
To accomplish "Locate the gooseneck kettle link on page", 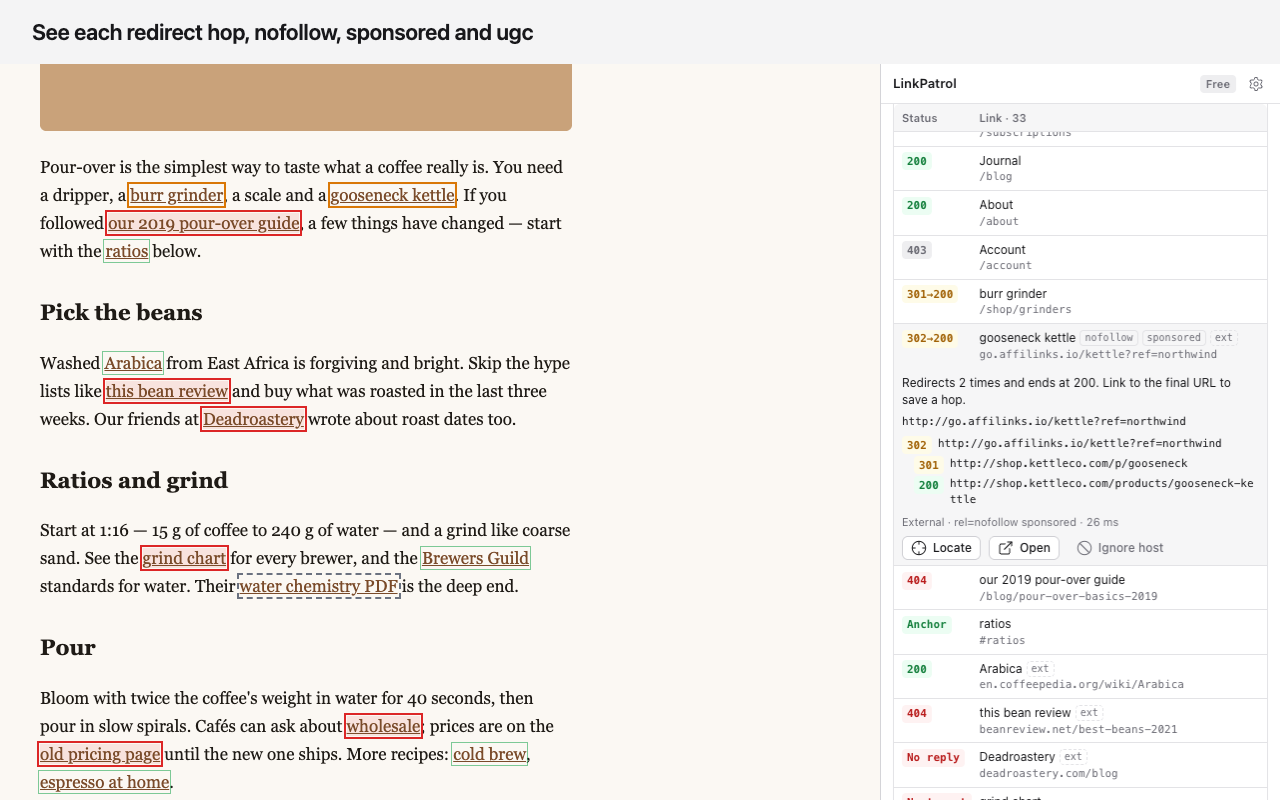I will click(941, 548).
